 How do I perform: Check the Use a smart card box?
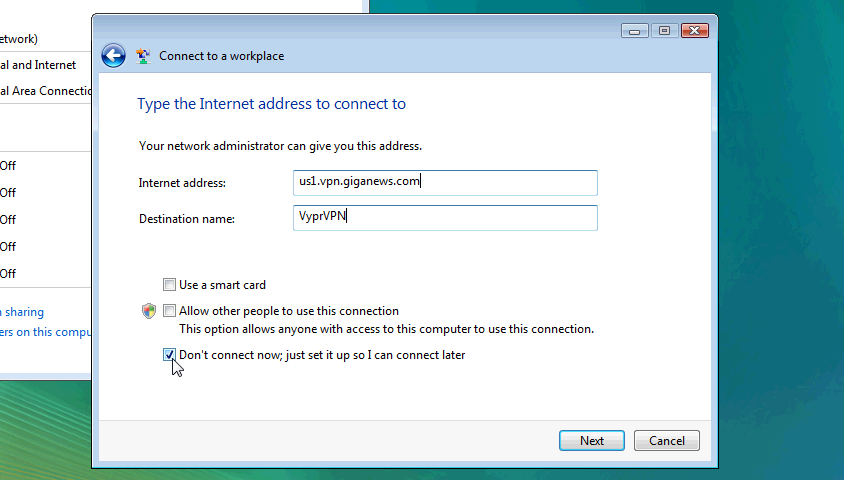[x=170, y=285]
